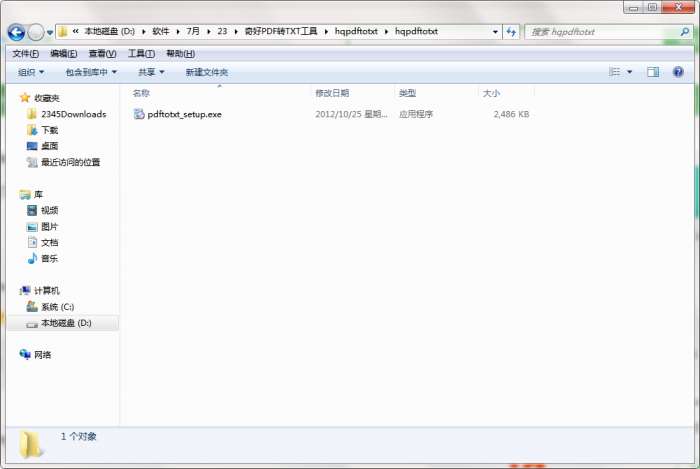
Task: Toggle the preview pane
Action: point(653,72)
